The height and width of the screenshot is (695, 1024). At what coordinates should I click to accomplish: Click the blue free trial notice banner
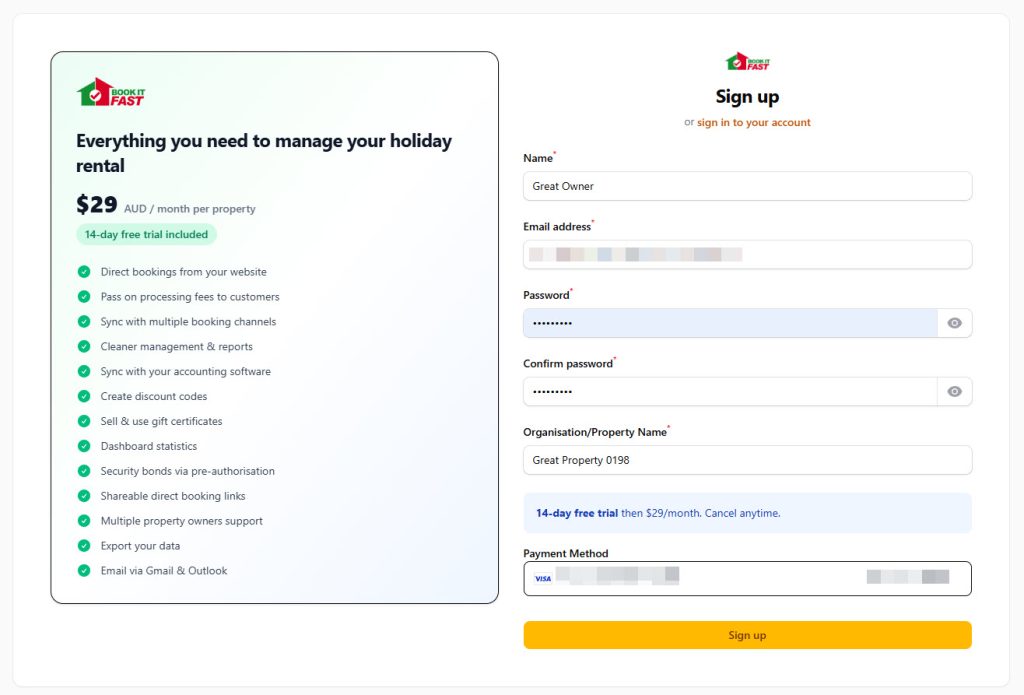click(x=747, y=513)
